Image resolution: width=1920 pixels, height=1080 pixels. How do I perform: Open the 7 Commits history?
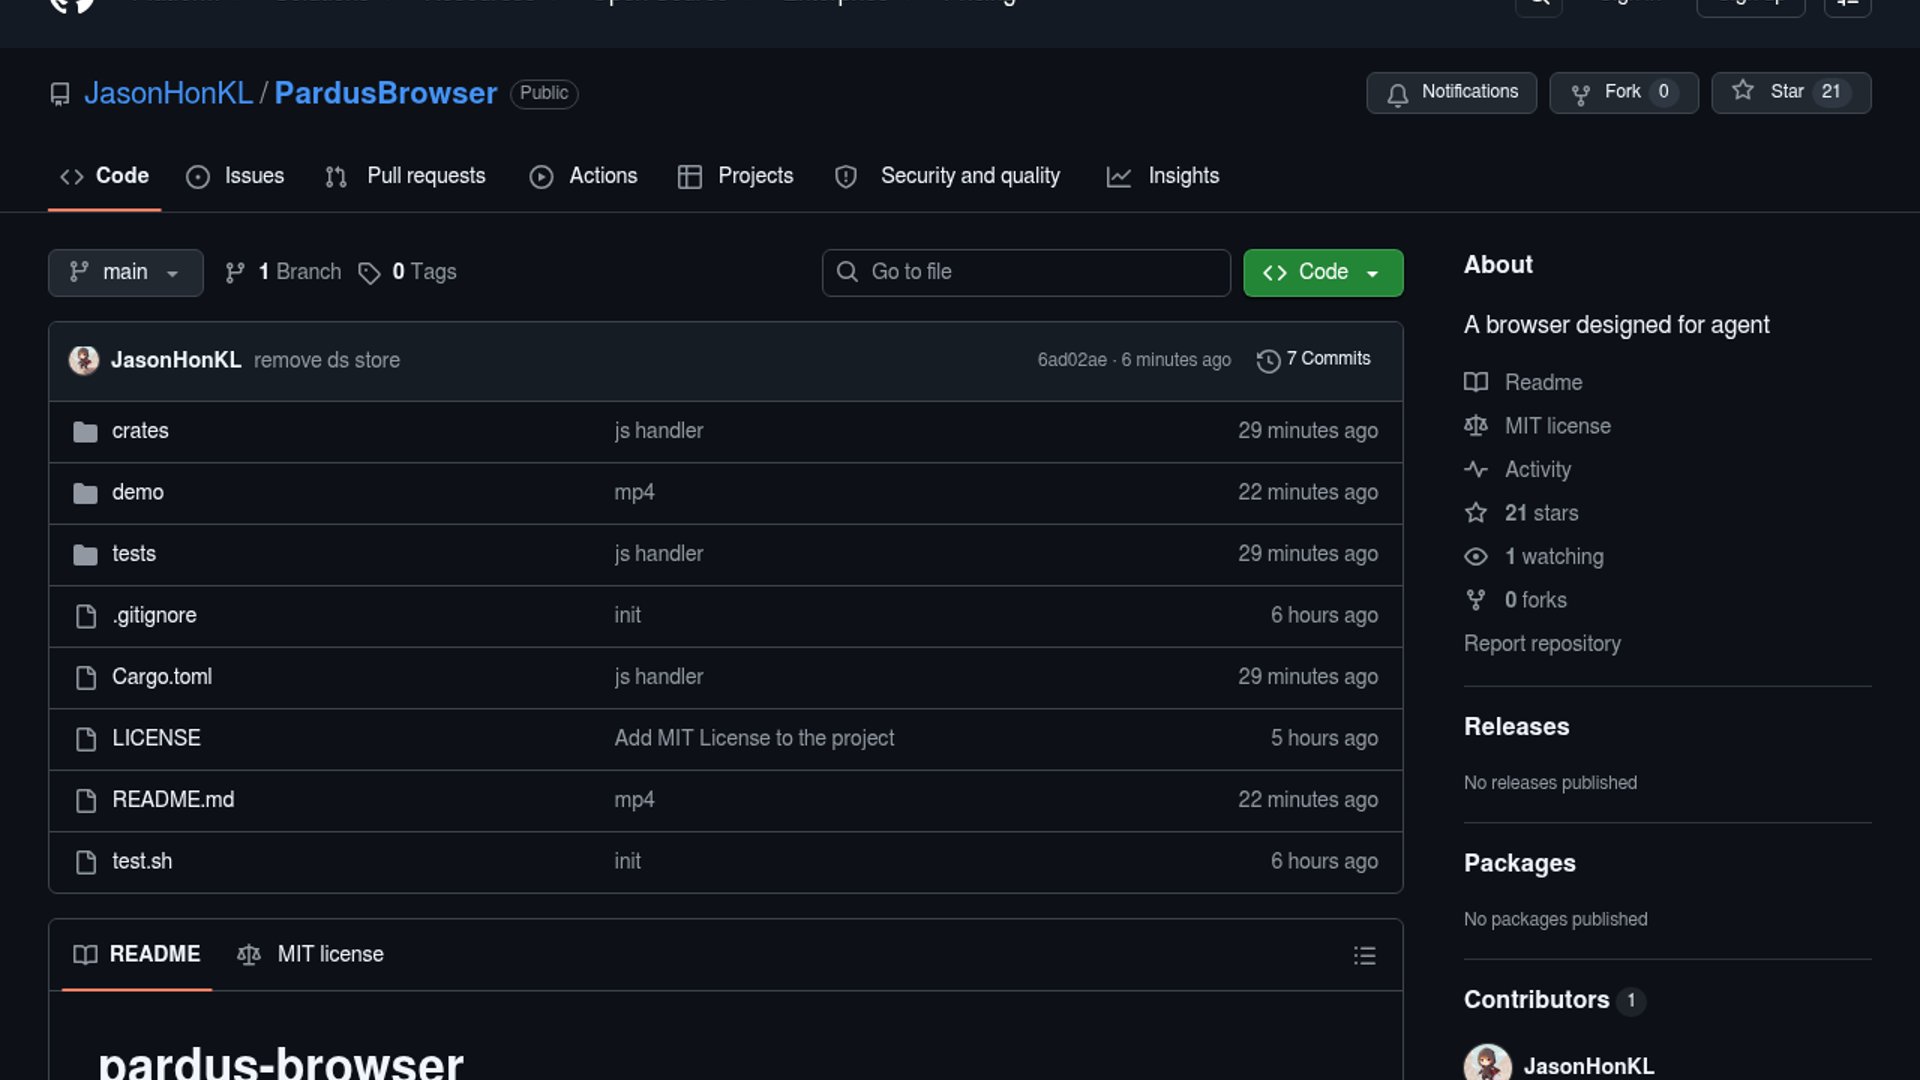coord(1314,359)
